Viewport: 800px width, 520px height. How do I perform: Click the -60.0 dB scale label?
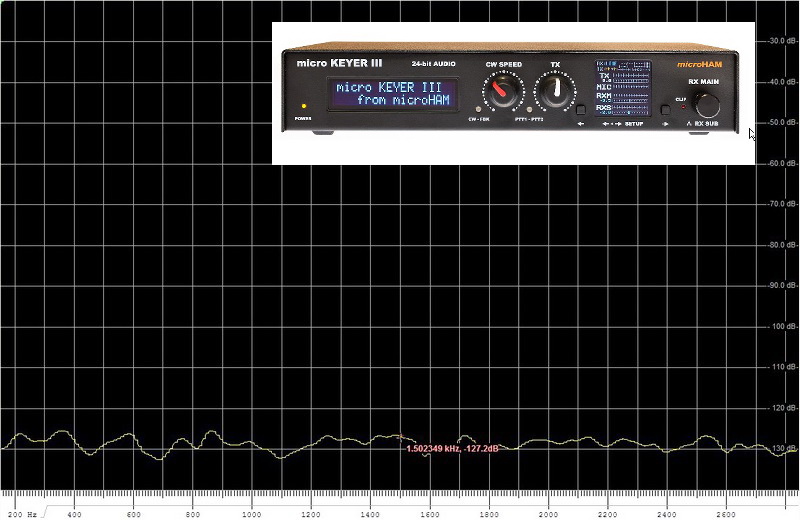click(784, 163)
